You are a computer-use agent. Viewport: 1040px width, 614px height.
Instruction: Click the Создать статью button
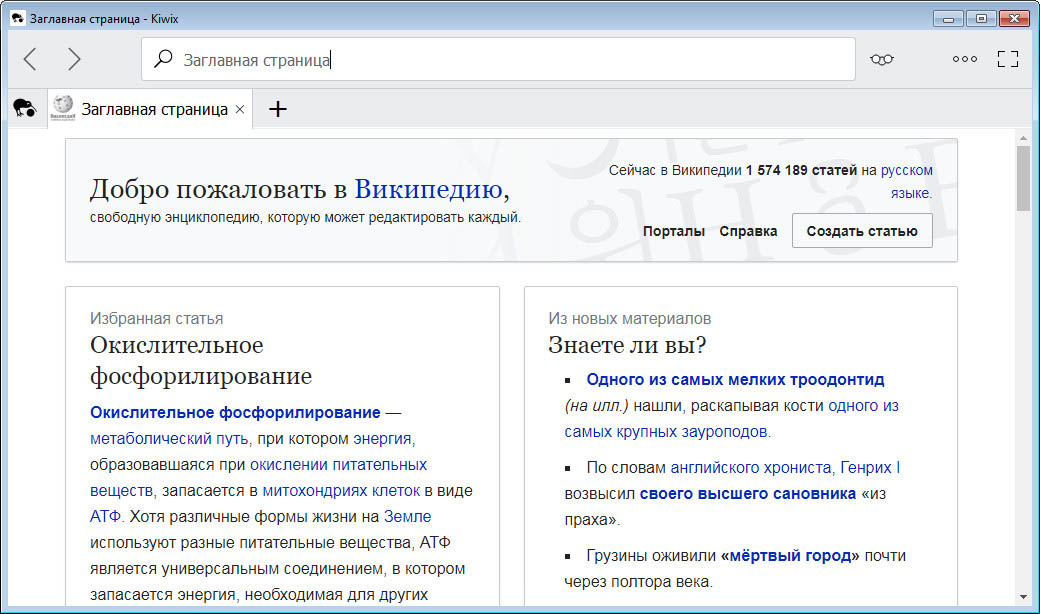click(862, 231)
